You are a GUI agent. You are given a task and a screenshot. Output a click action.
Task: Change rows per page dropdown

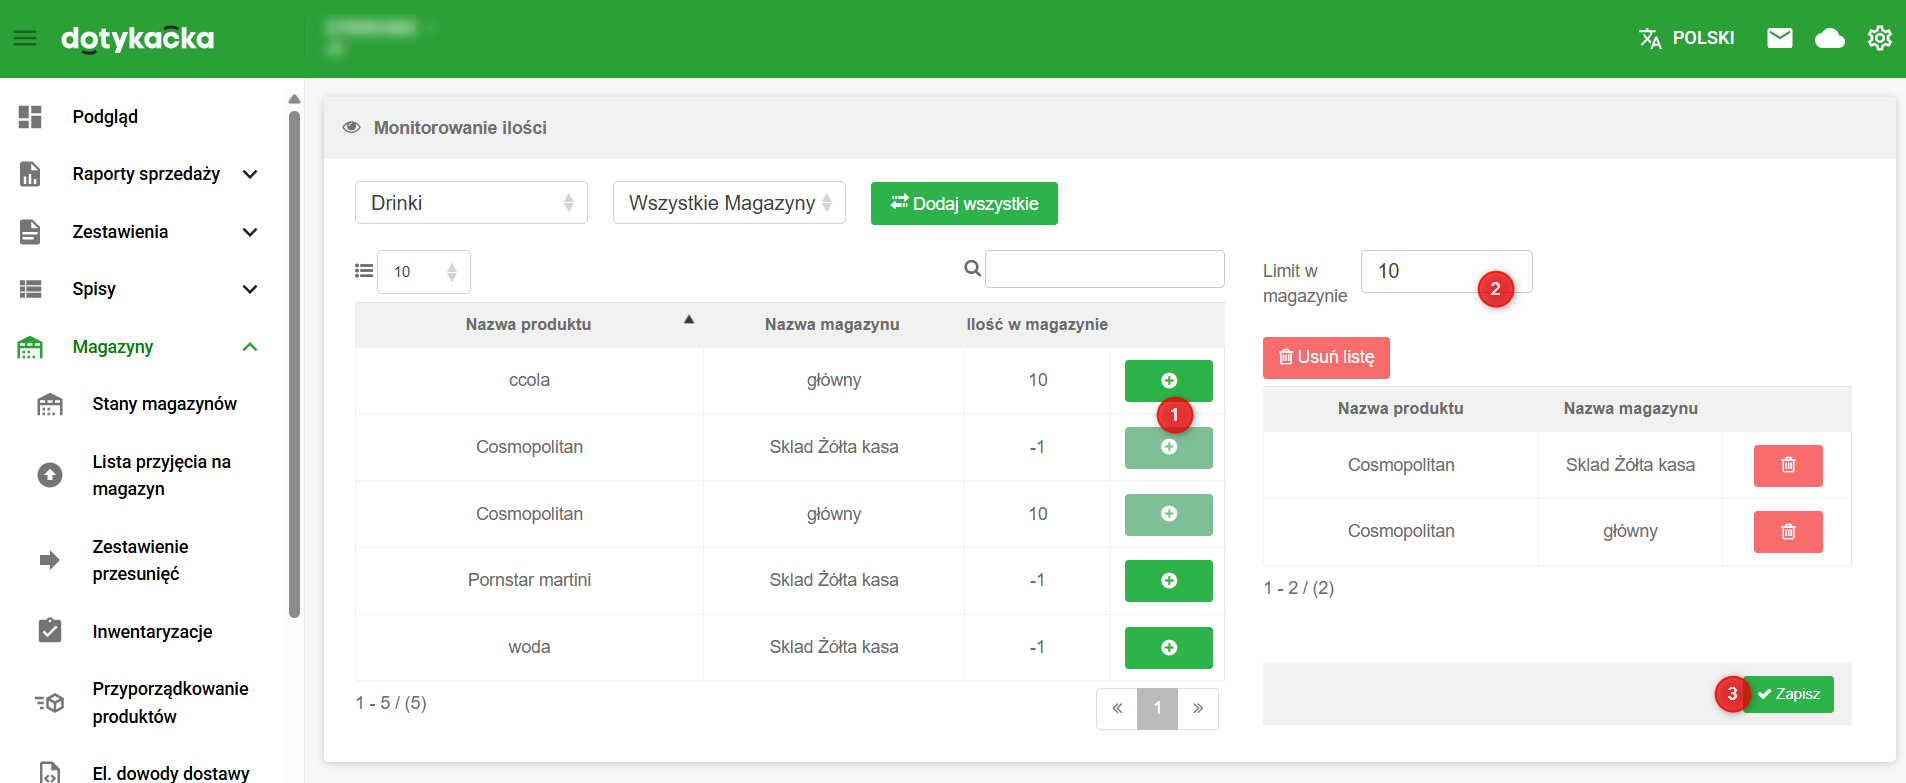(423, 272)
